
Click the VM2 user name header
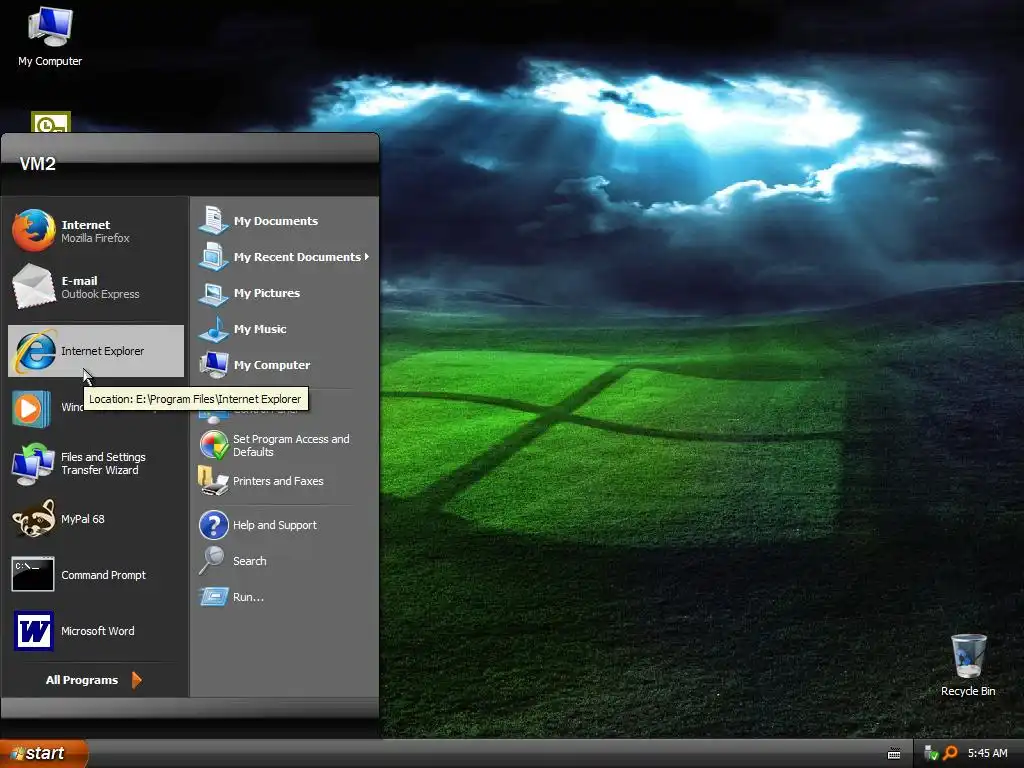37,164
